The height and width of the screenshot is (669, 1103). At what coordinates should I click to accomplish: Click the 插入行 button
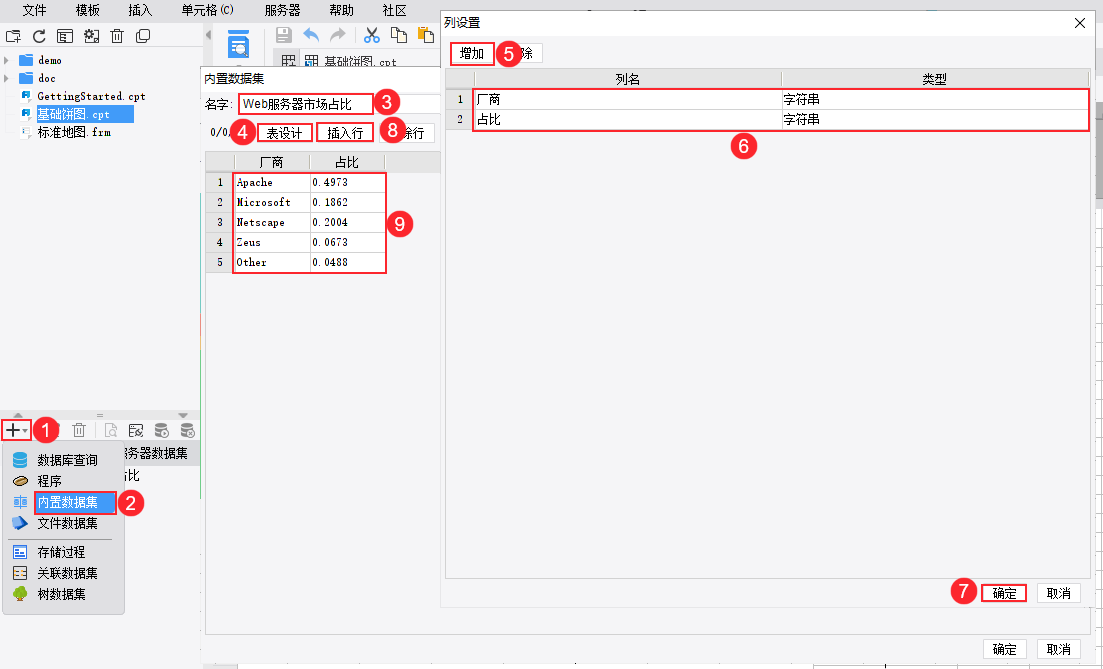pyautogui.click(x=345, y=133)
